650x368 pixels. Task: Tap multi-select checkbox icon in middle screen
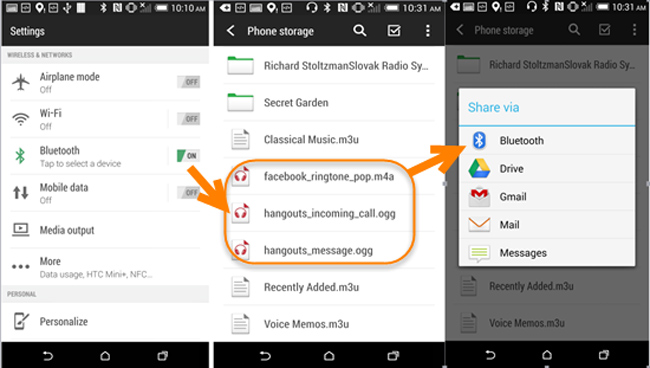point(394,31)
